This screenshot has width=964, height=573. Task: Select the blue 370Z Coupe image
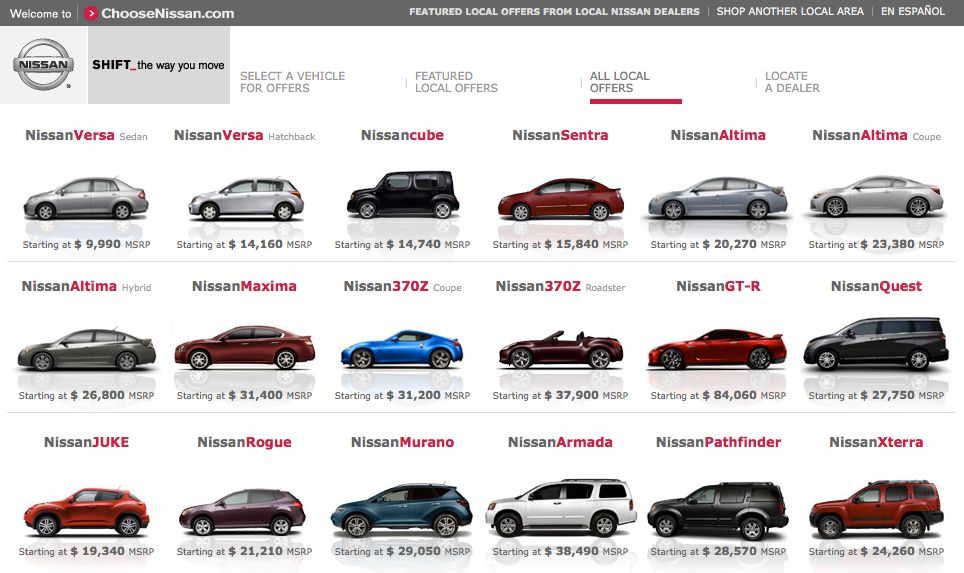pyautogui.click(x=402, y=349)
